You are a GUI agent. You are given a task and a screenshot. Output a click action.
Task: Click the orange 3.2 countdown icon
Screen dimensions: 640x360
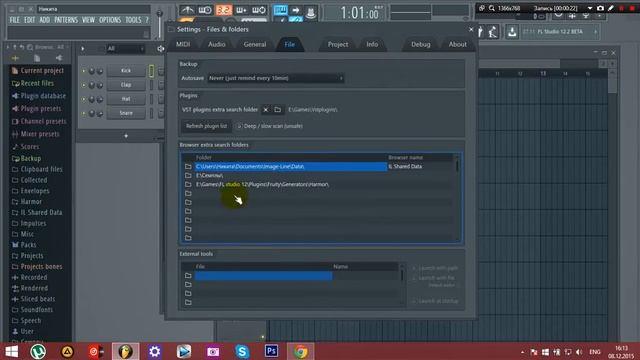[224, 10]
